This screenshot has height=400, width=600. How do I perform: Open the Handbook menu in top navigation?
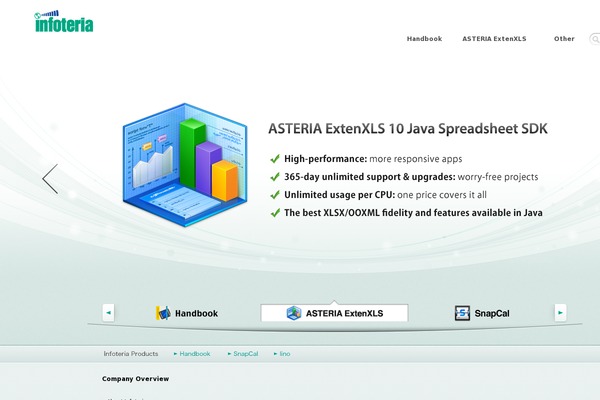point(424,39)
